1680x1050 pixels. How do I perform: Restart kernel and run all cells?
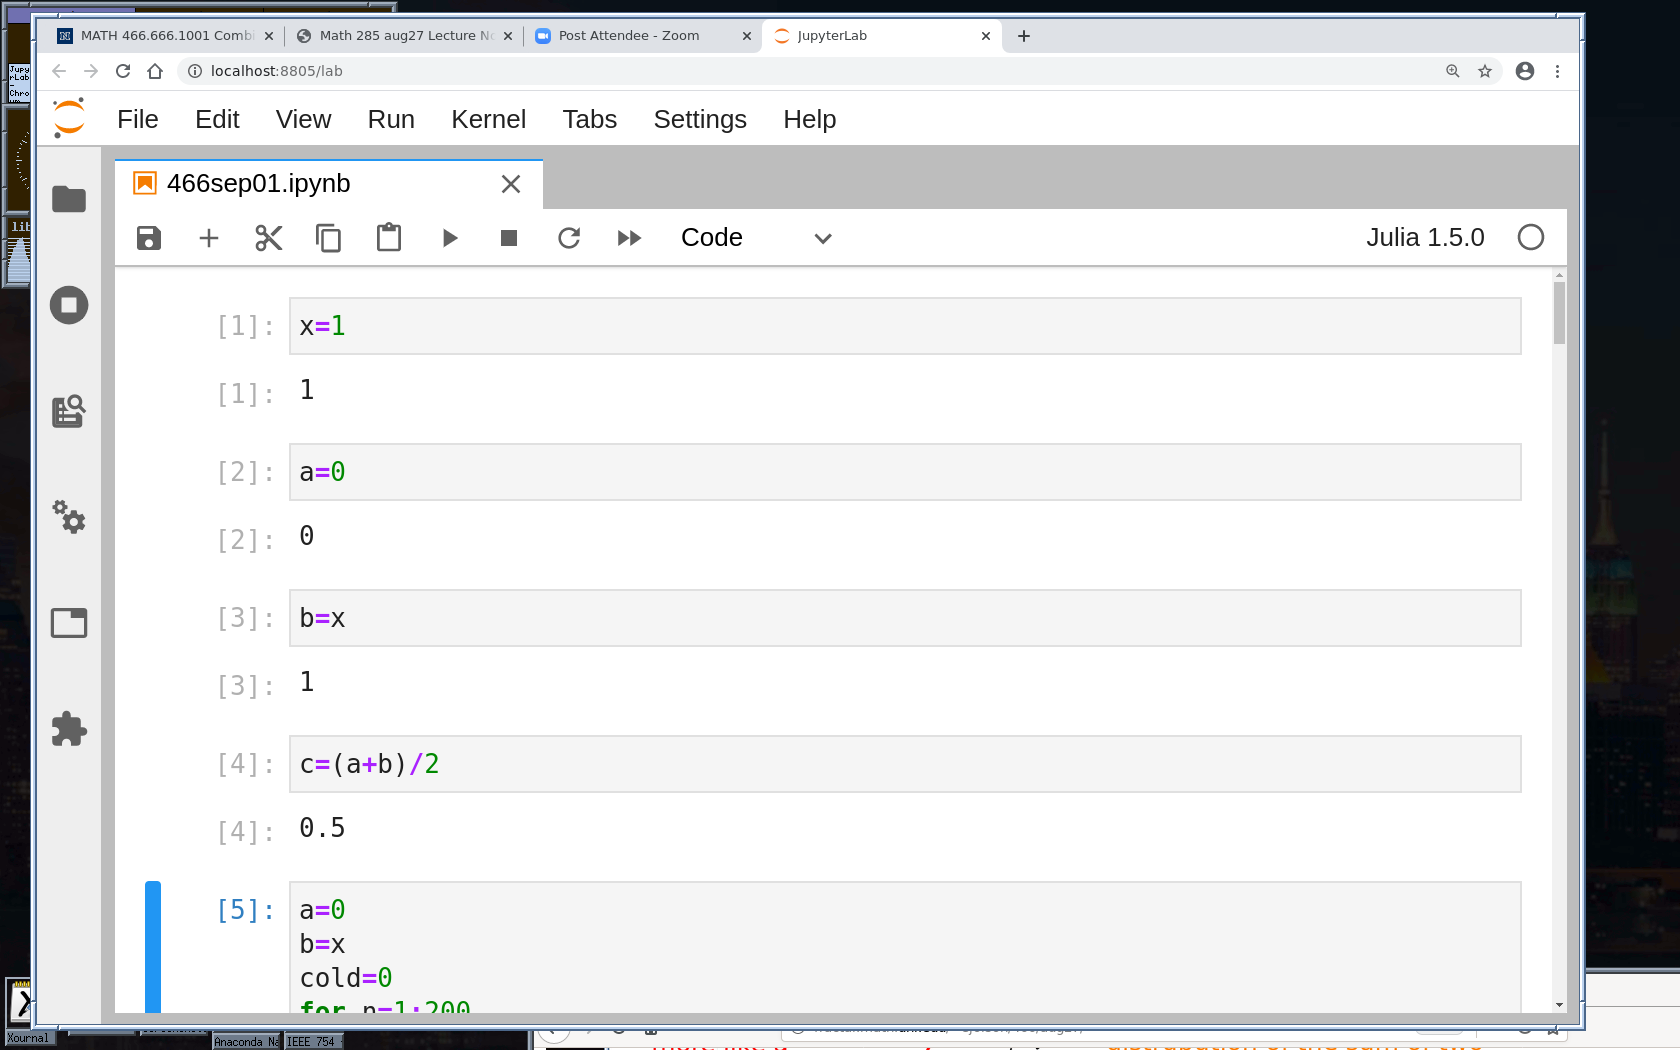[x=629, y=238]
